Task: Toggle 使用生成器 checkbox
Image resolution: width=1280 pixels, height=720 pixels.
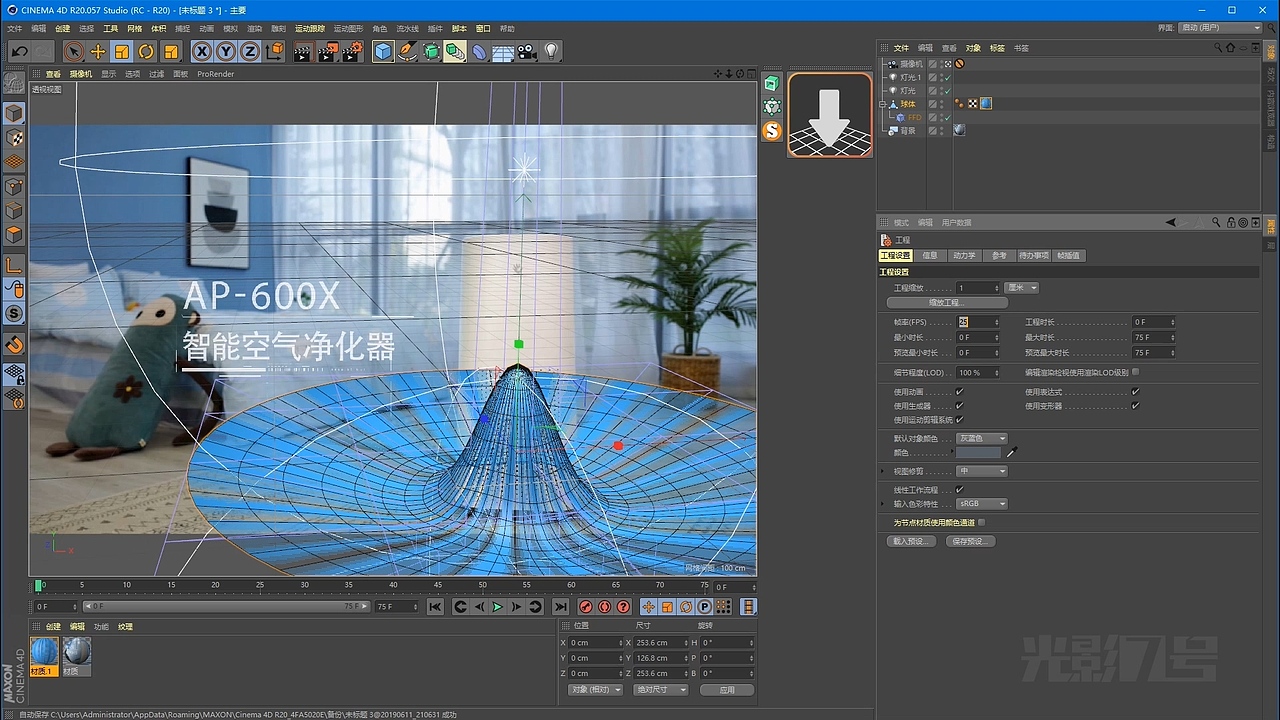Action: click(x=959, y=406)
